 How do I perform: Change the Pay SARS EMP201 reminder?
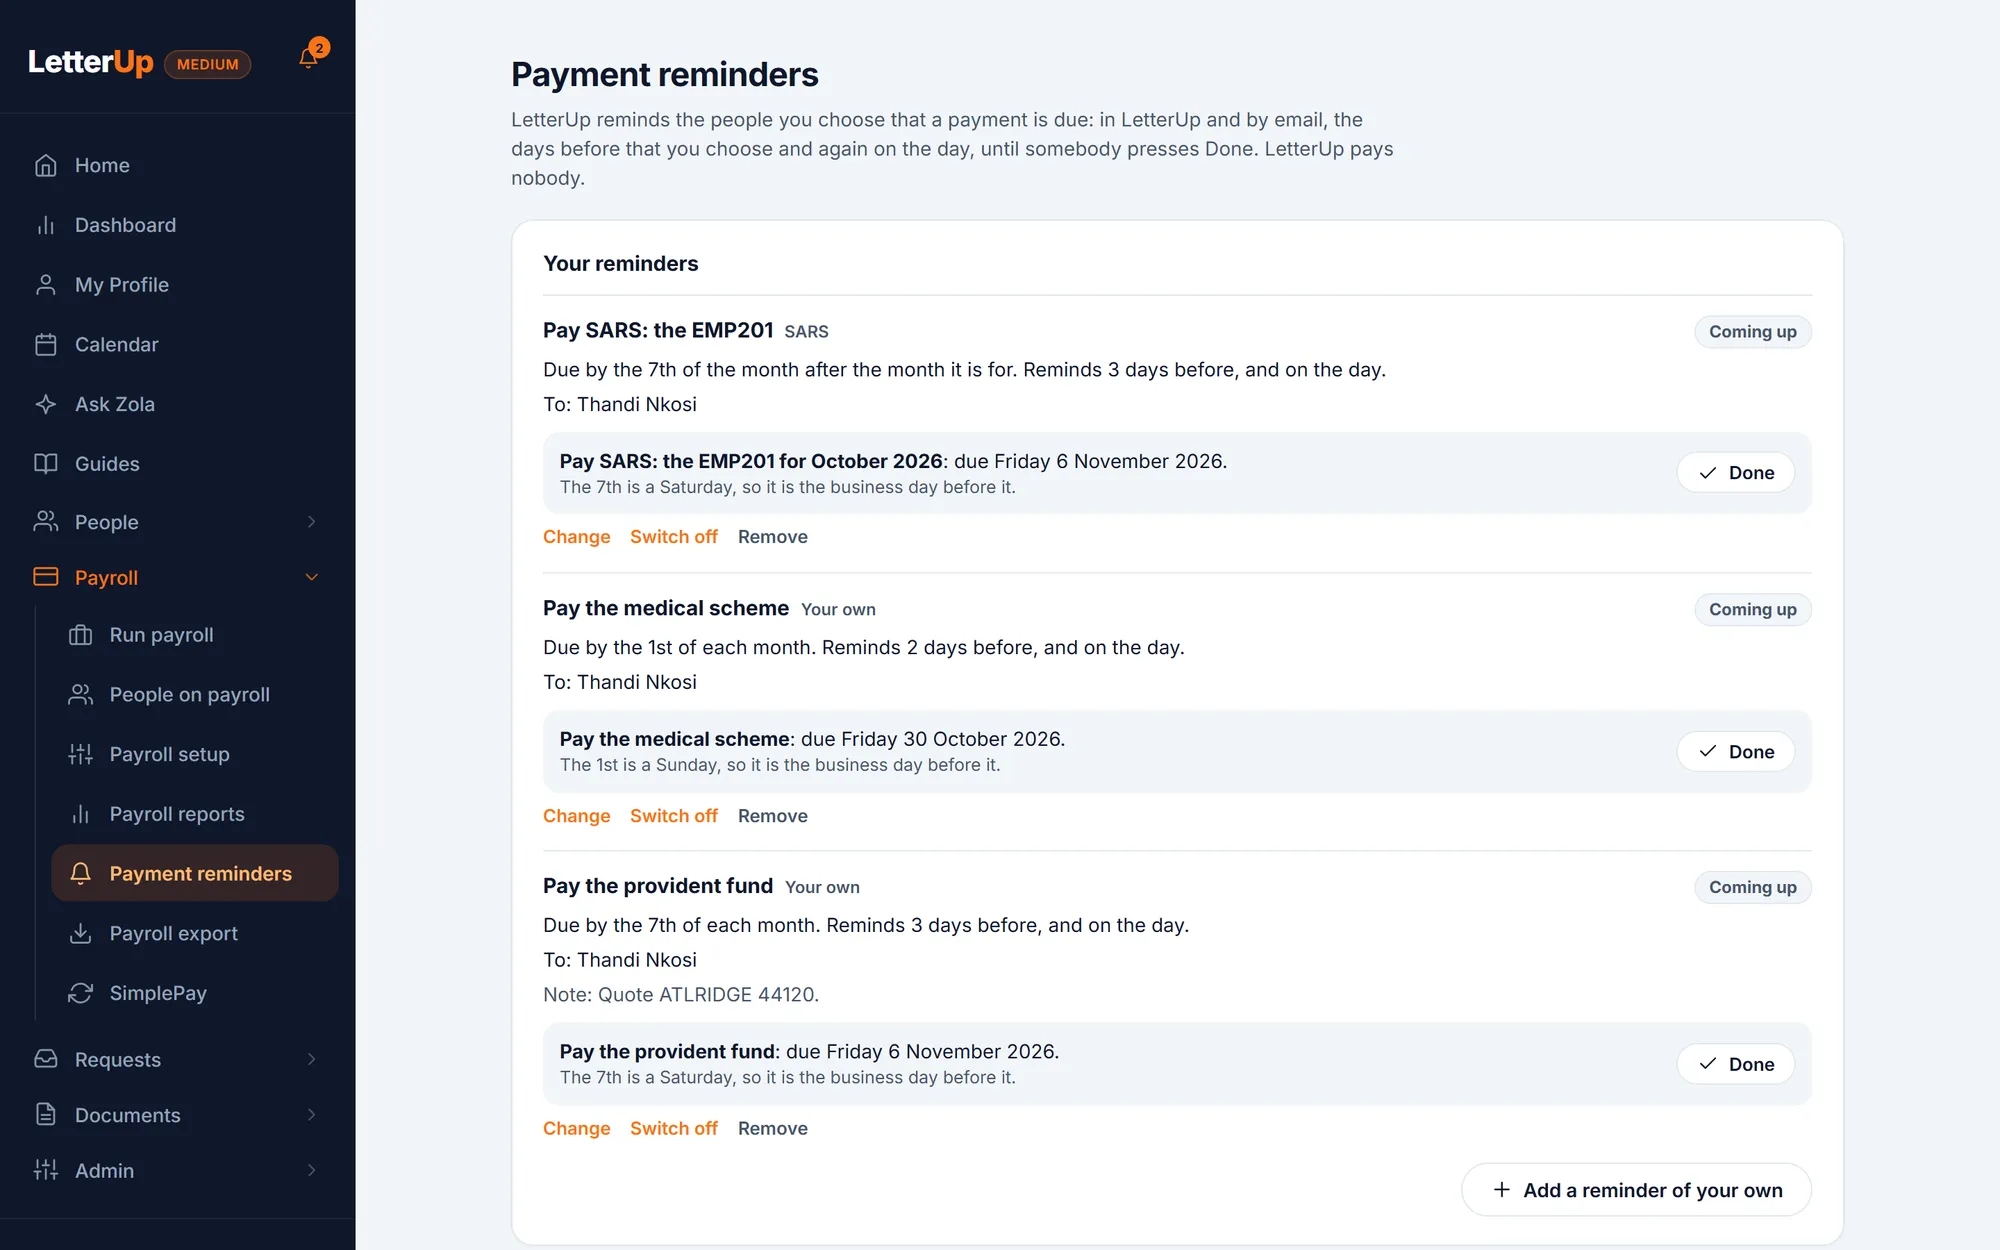pos(576,537)
